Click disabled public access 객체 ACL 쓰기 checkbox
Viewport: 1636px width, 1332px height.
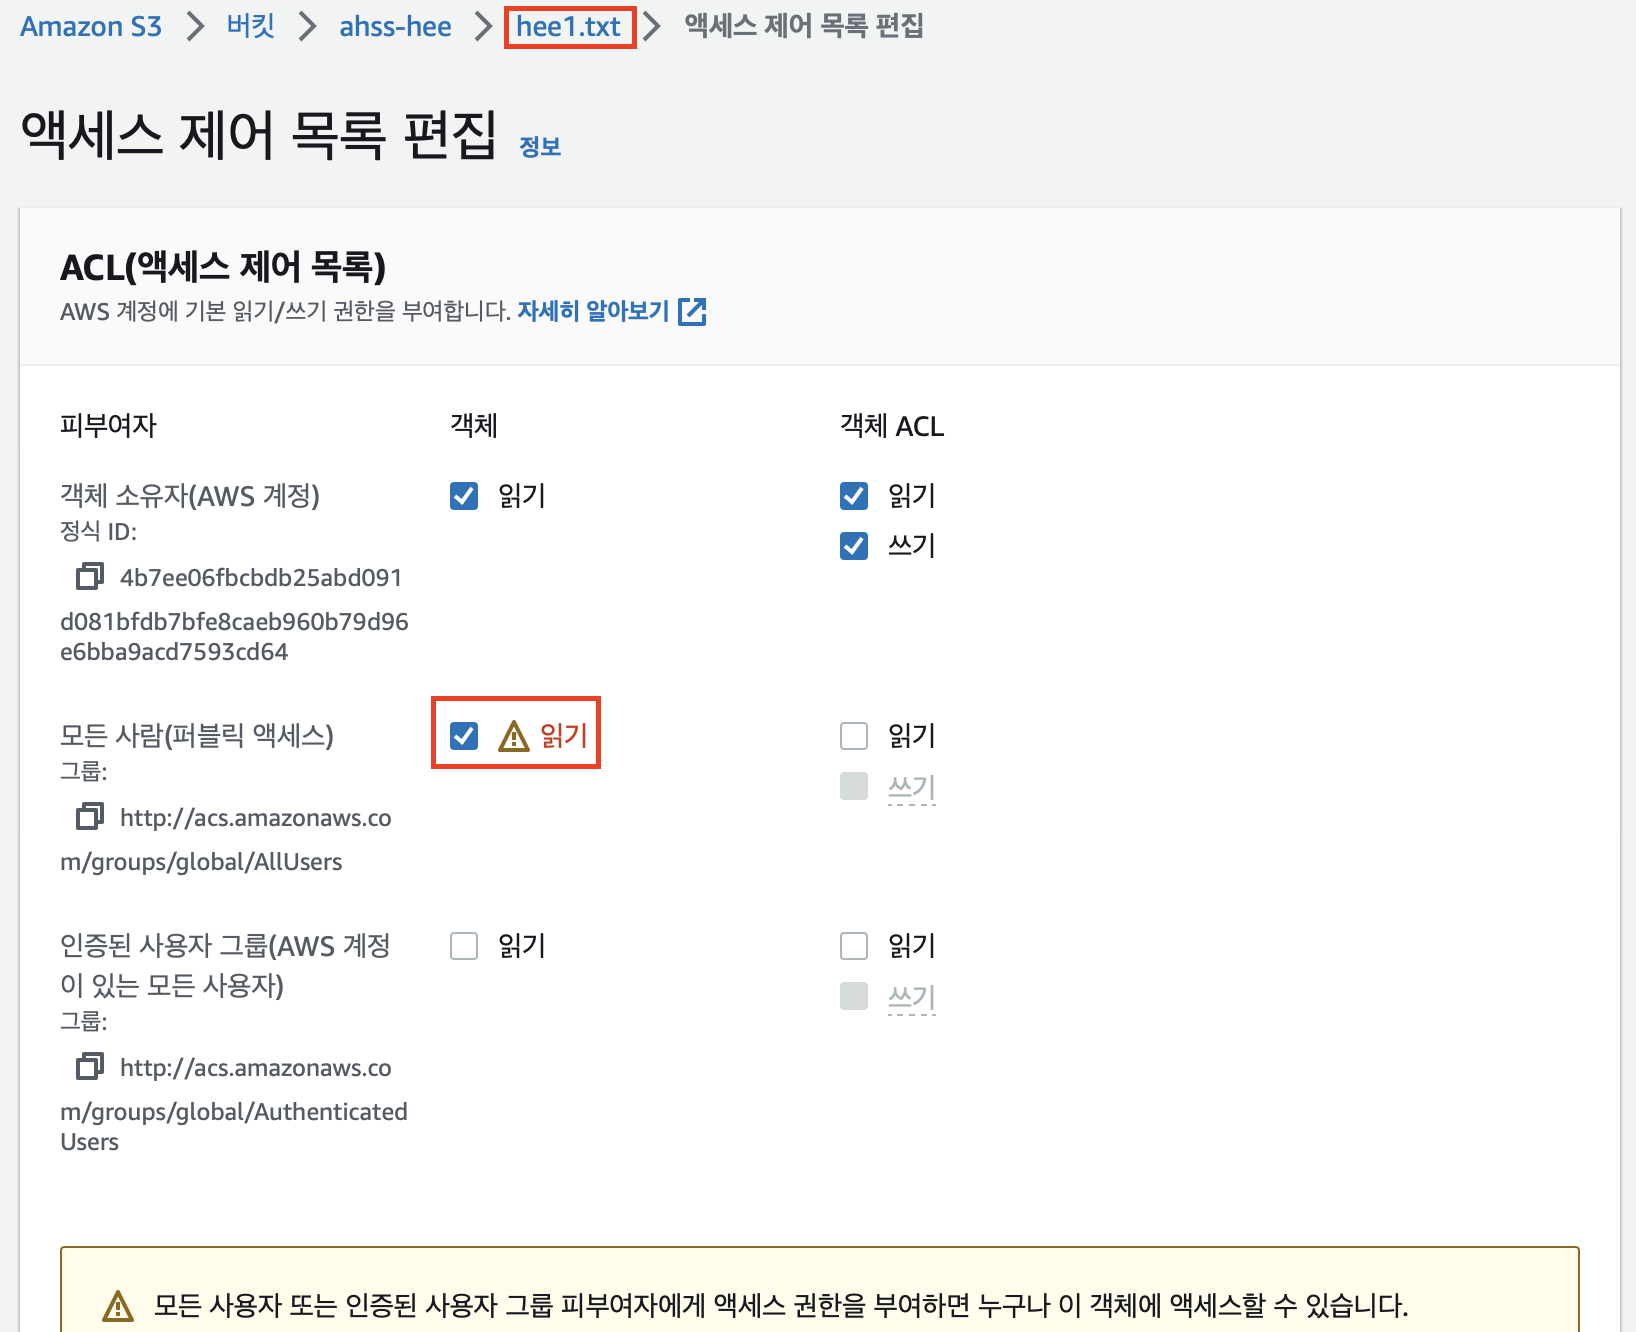(x=854, y=786)
